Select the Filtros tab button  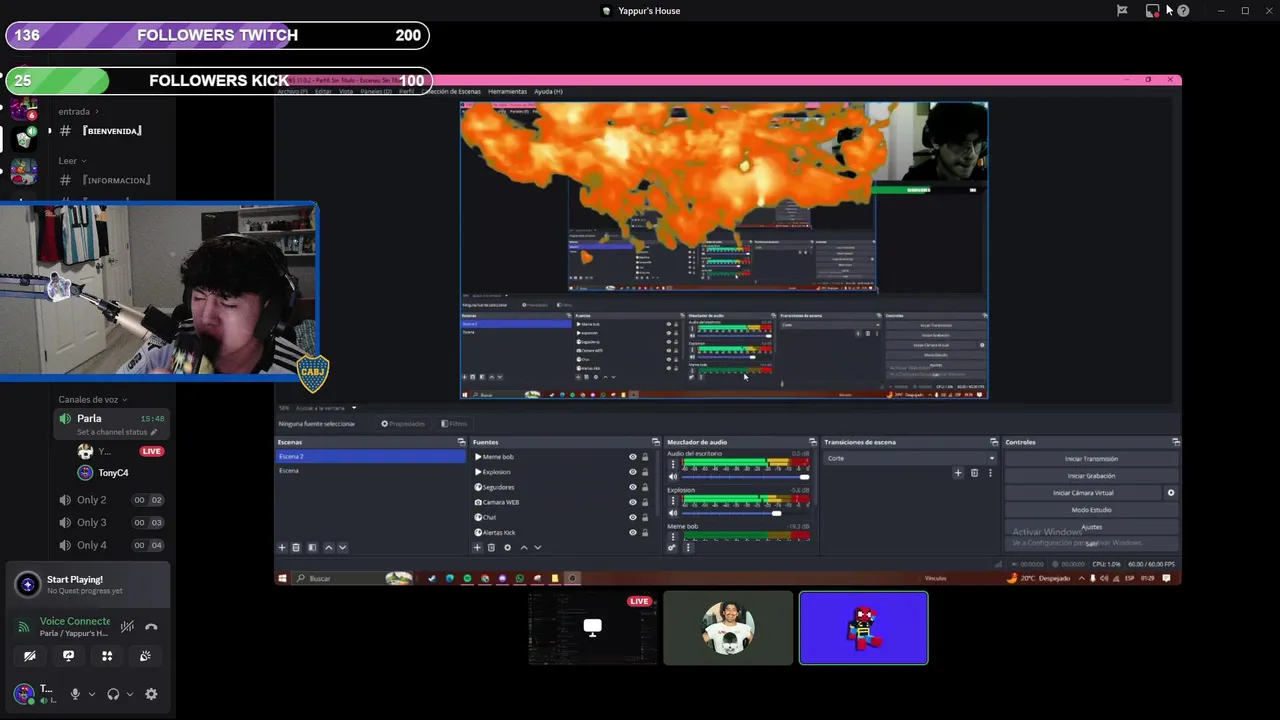pos(454,424)
